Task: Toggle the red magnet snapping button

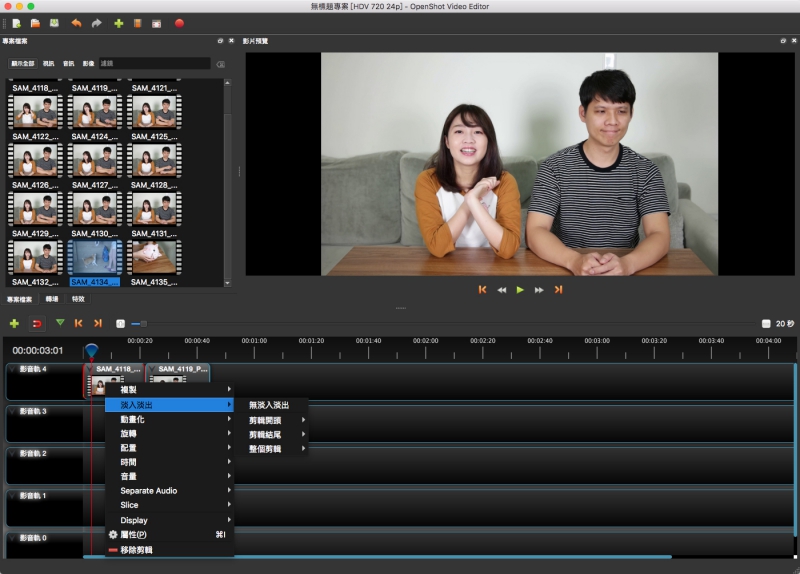Action: (x=37, y=323)
